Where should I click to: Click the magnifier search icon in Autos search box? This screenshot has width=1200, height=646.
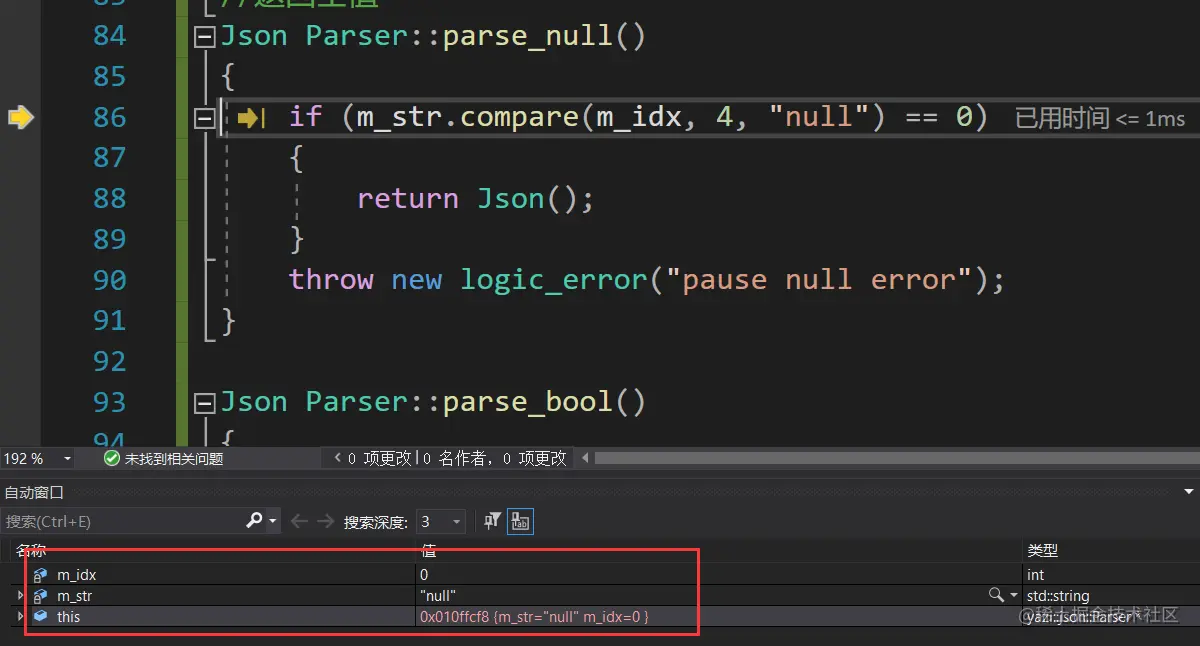254,520
